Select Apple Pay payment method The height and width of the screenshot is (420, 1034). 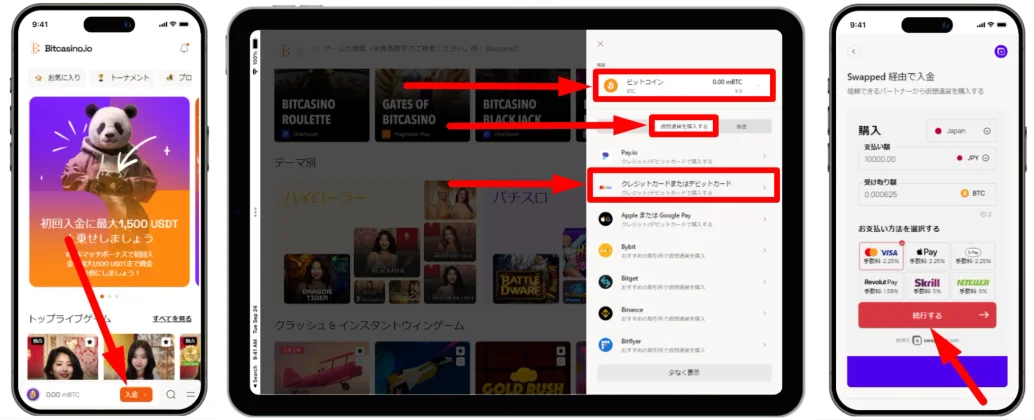pos(927,256)
